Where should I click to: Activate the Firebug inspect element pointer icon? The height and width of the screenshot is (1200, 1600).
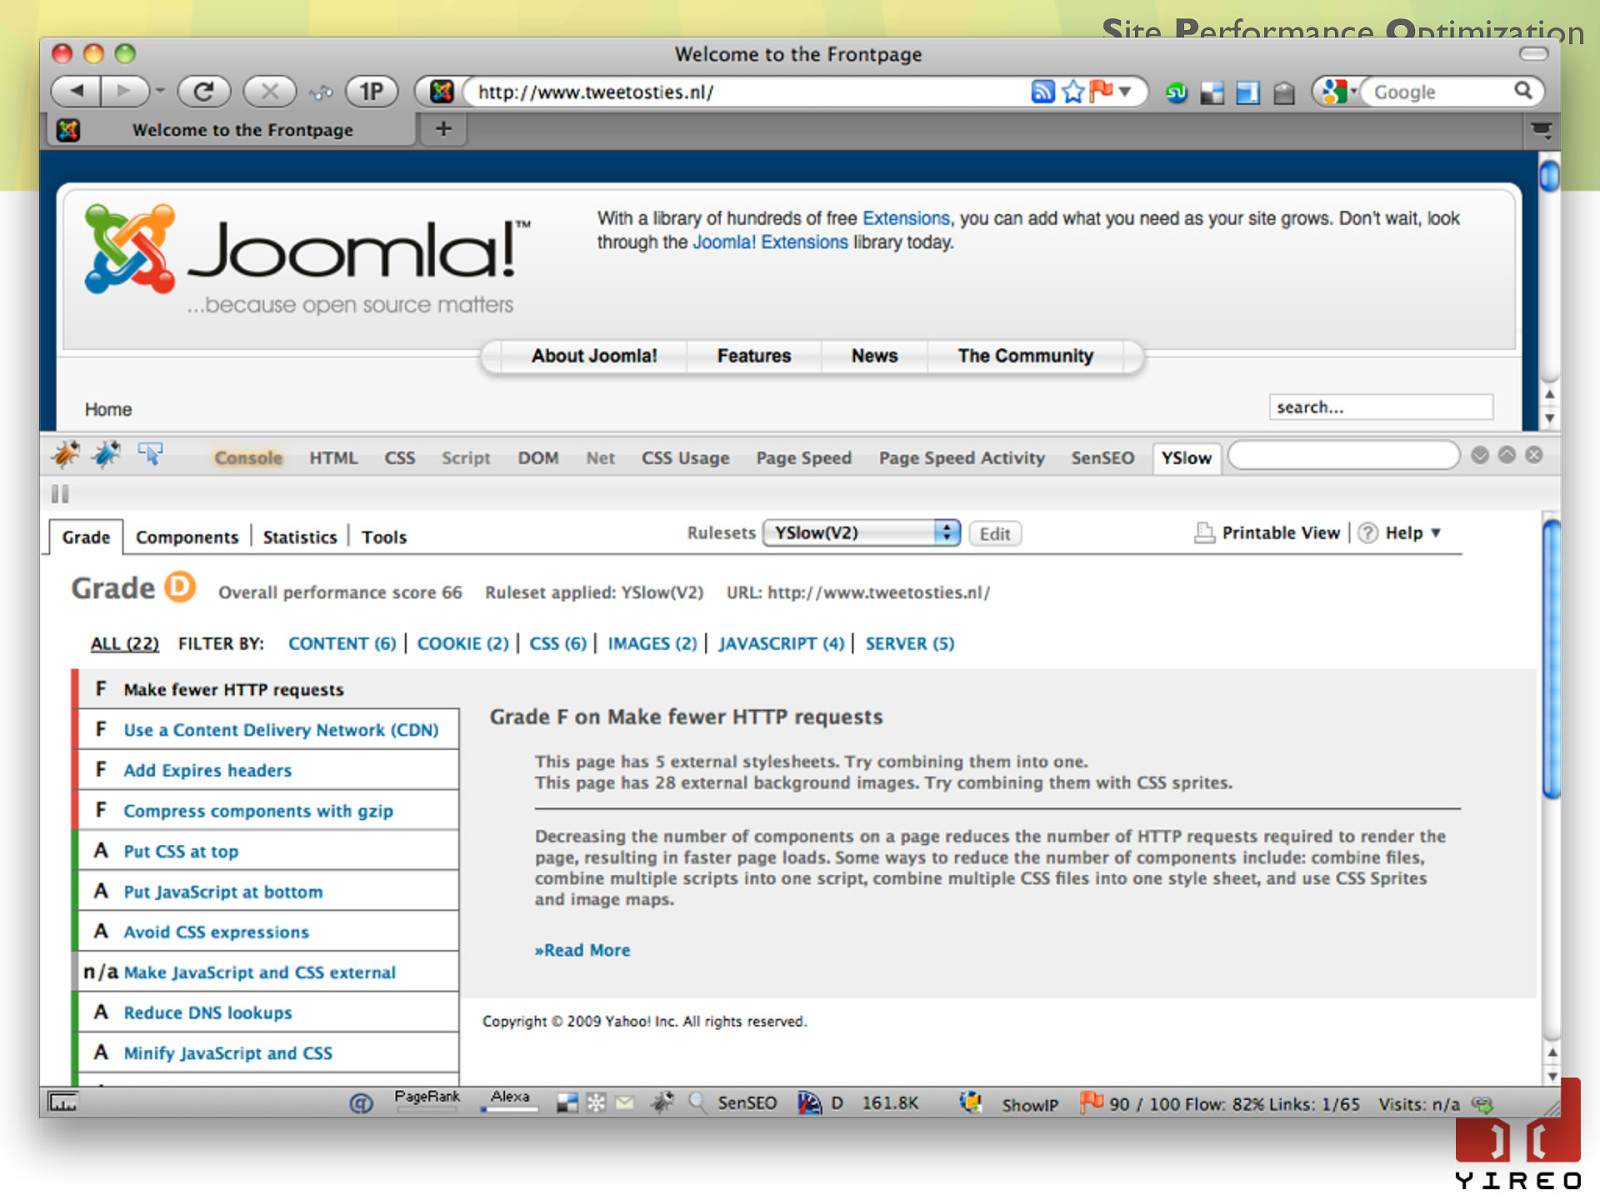(151, 455)
